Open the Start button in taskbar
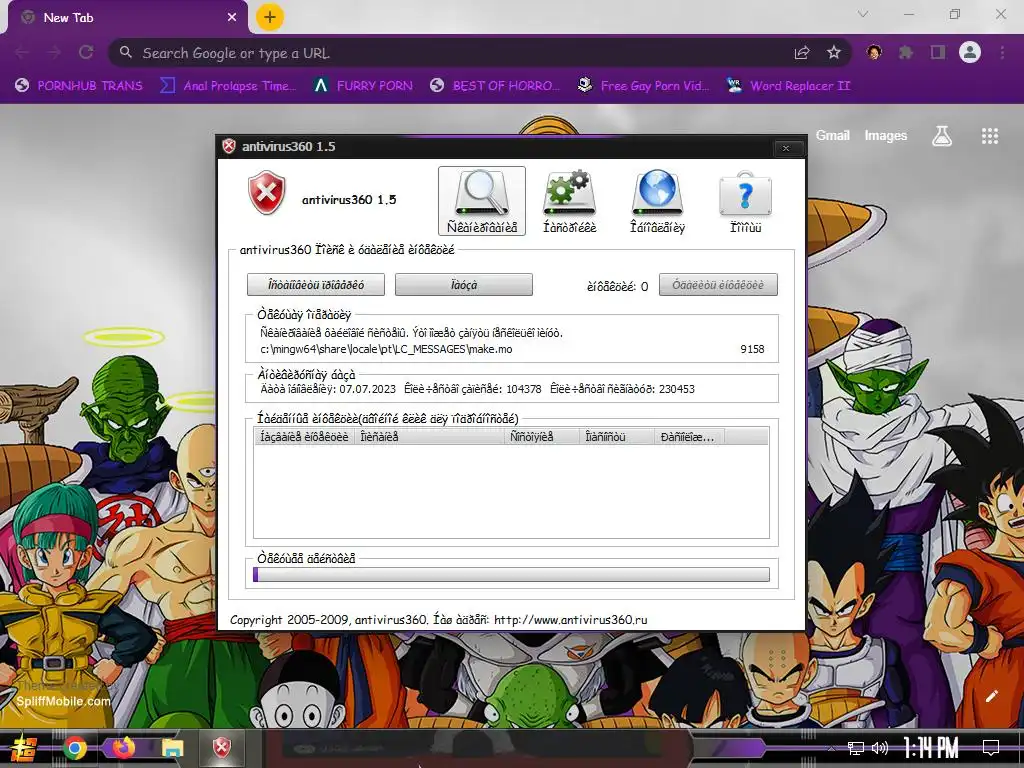This screenshot has height=768, width=1024. tap(24, 748)
